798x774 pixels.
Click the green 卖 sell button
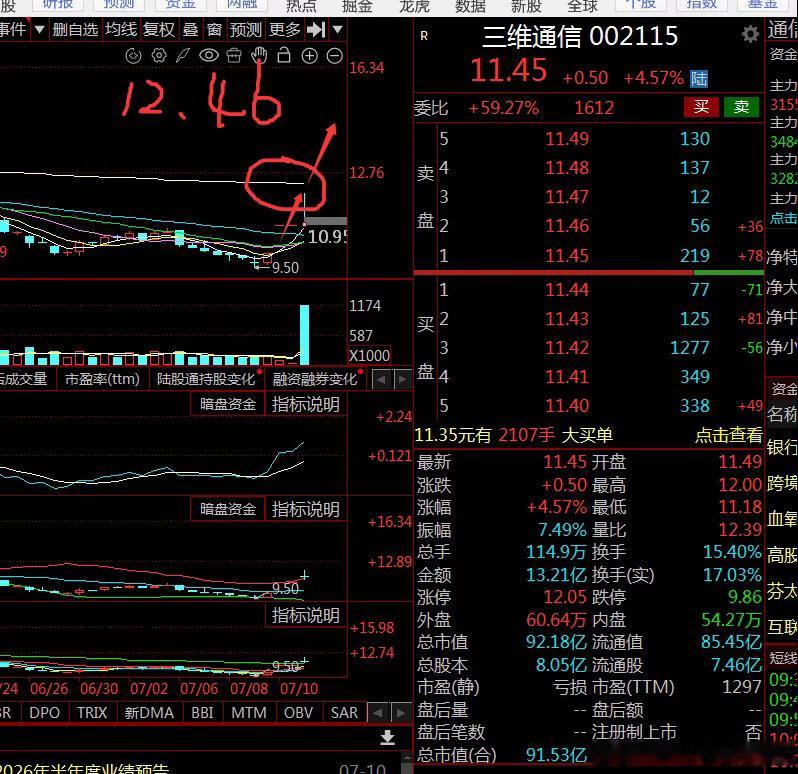pos(742,107)
